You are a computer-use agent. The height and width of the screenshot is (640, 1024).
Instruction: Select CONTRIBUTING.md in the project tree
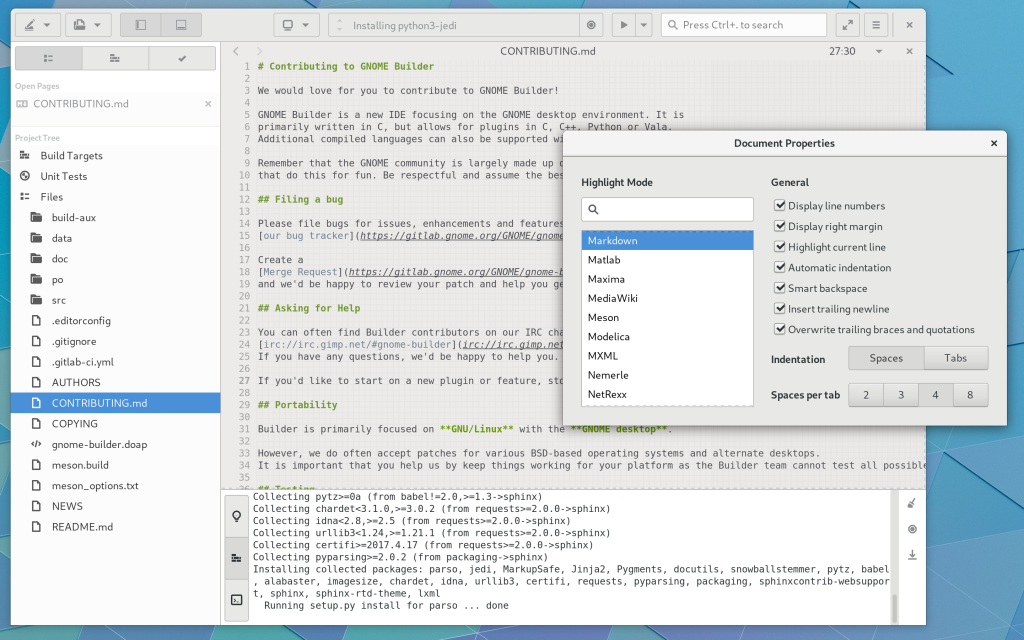tap(116, 403)
